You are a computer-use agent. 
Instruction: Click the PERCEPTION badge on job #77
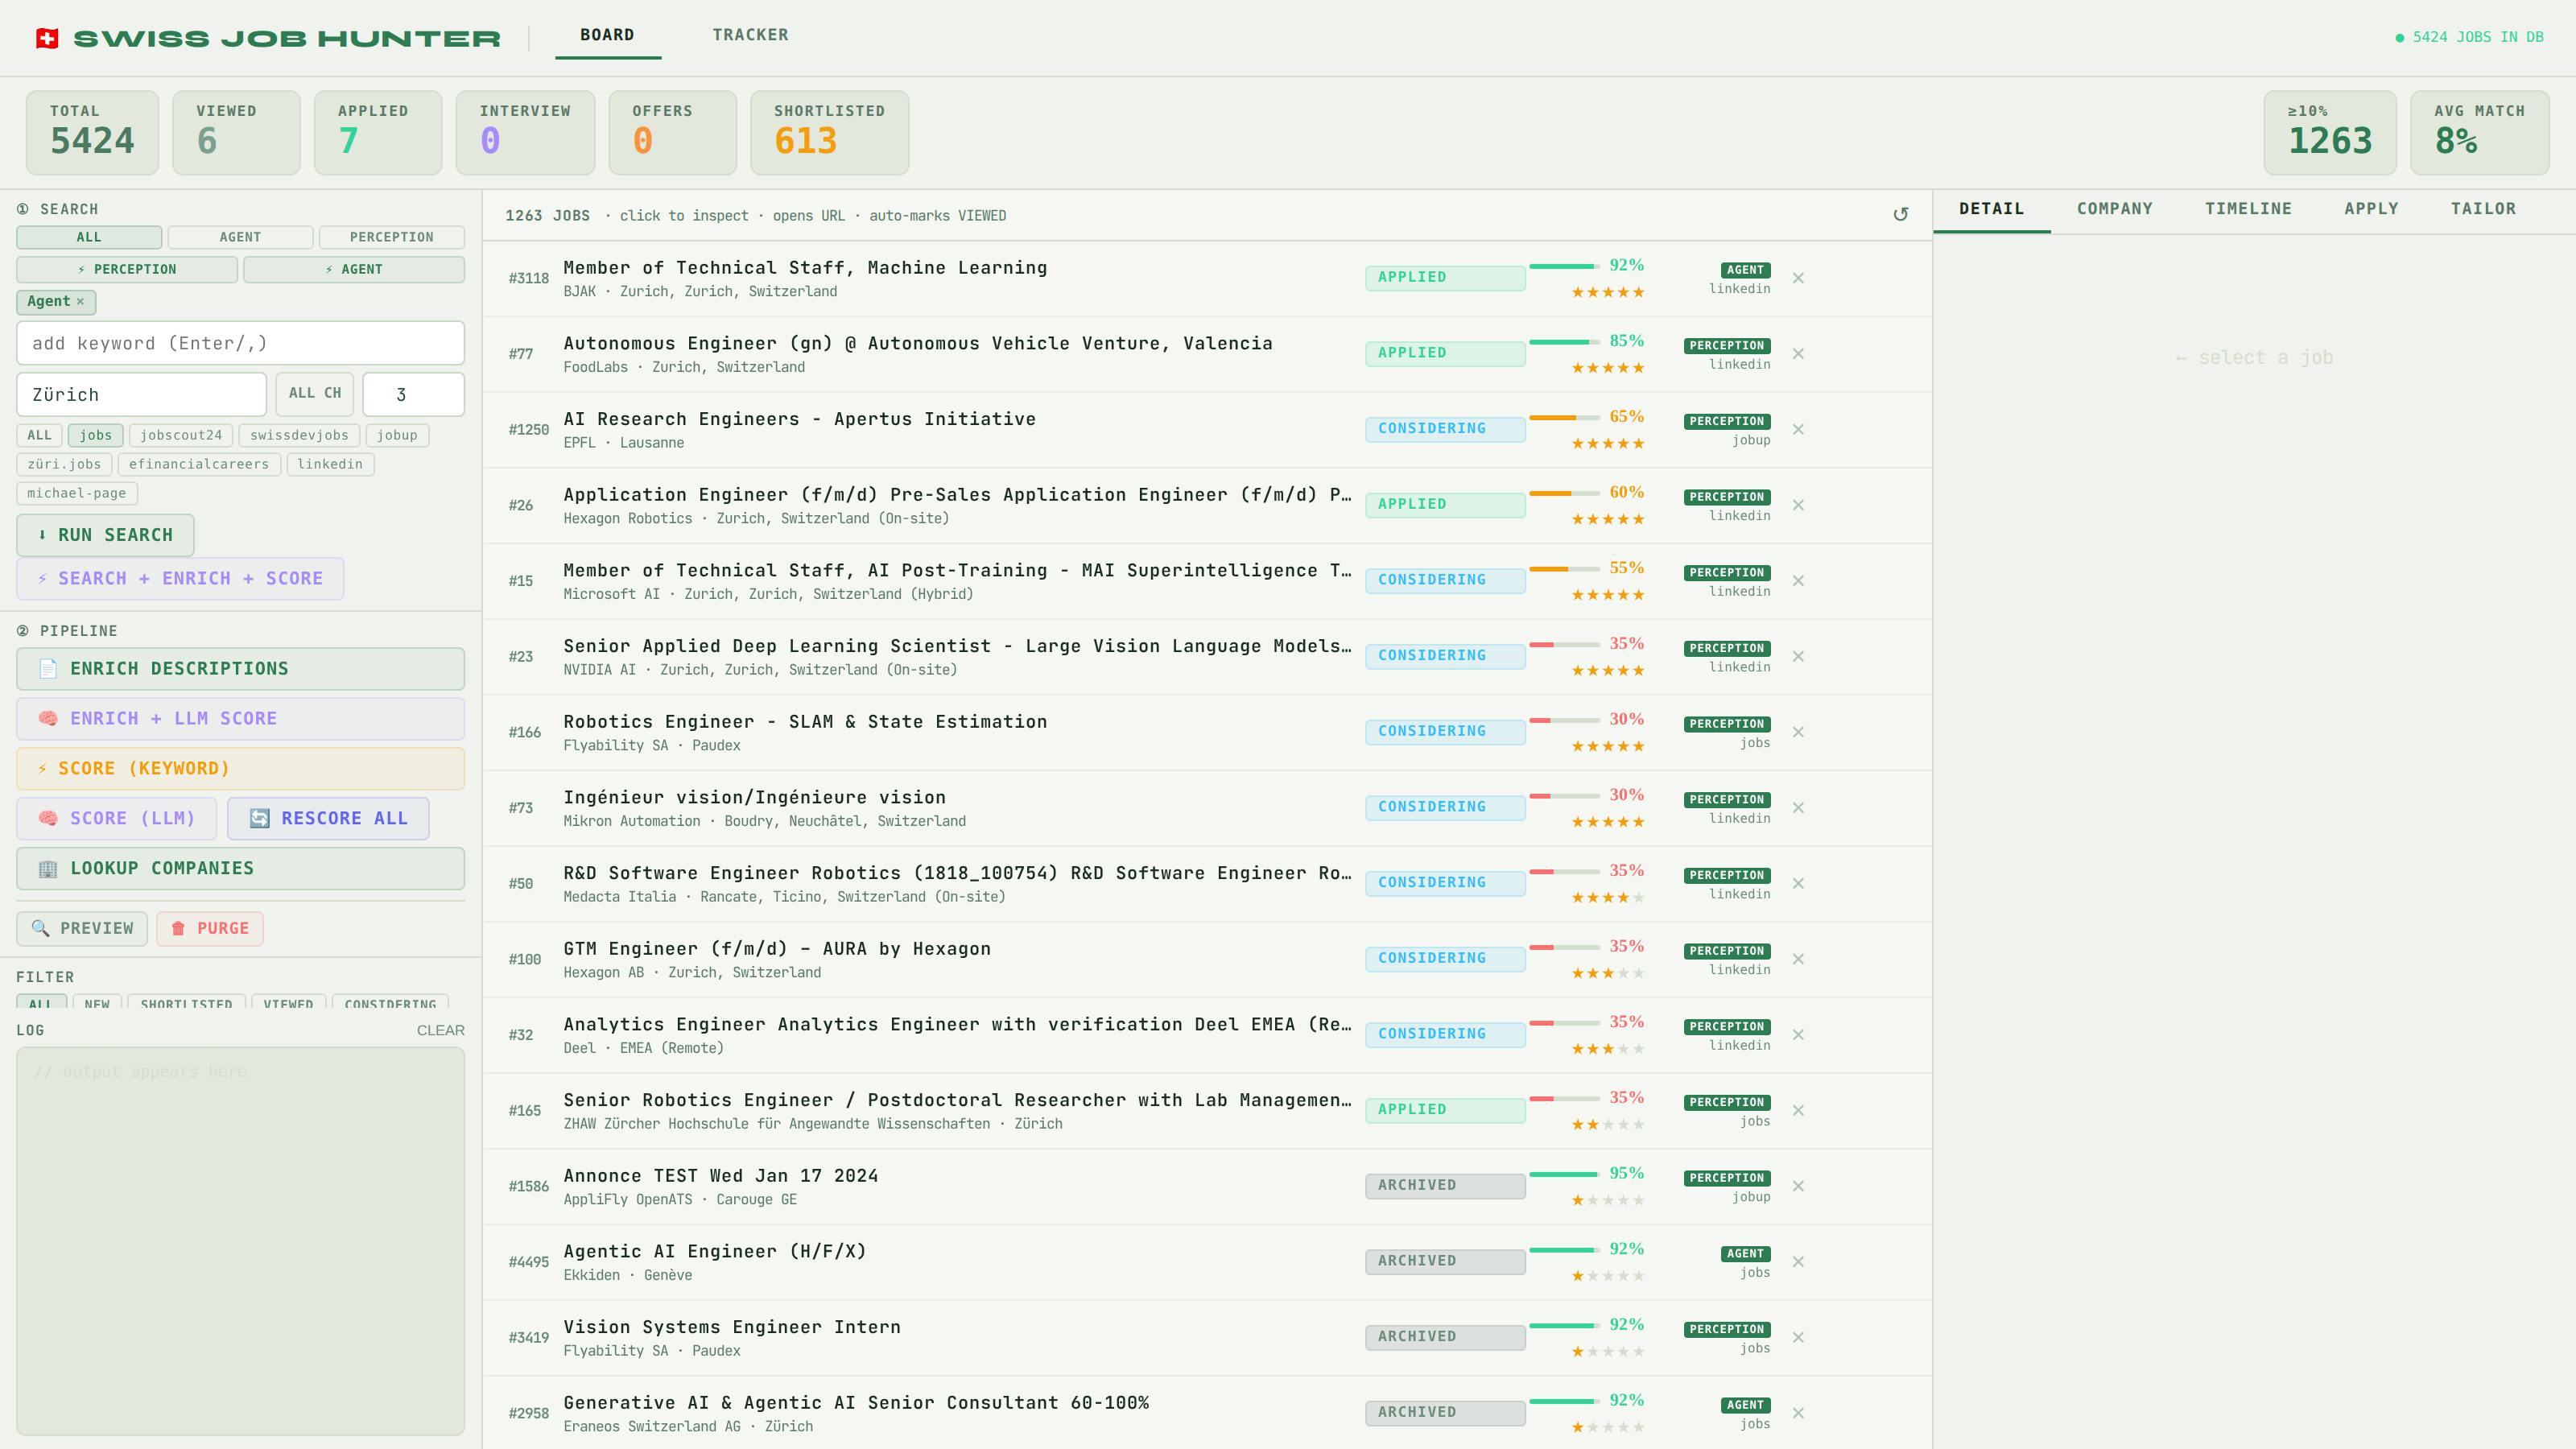pos(1727,346)
